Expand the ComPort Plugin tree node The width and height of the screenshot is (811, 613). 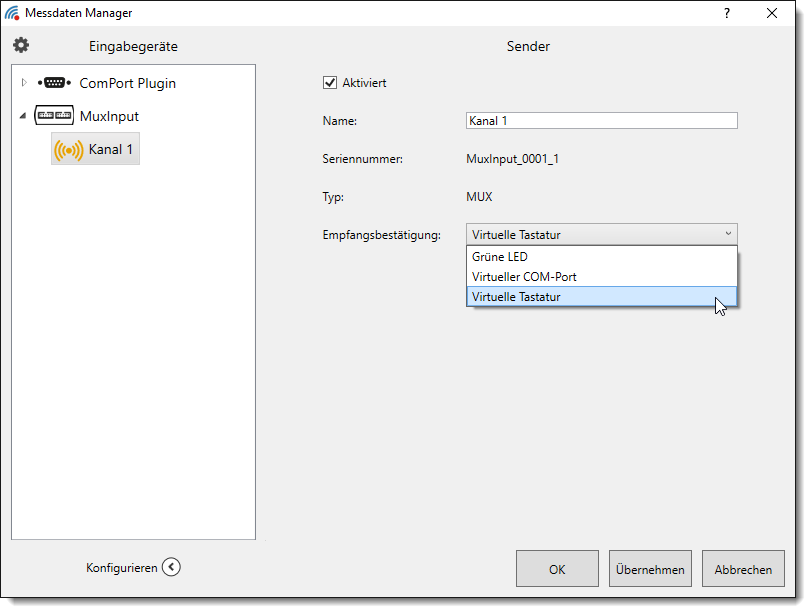point(24,83)
